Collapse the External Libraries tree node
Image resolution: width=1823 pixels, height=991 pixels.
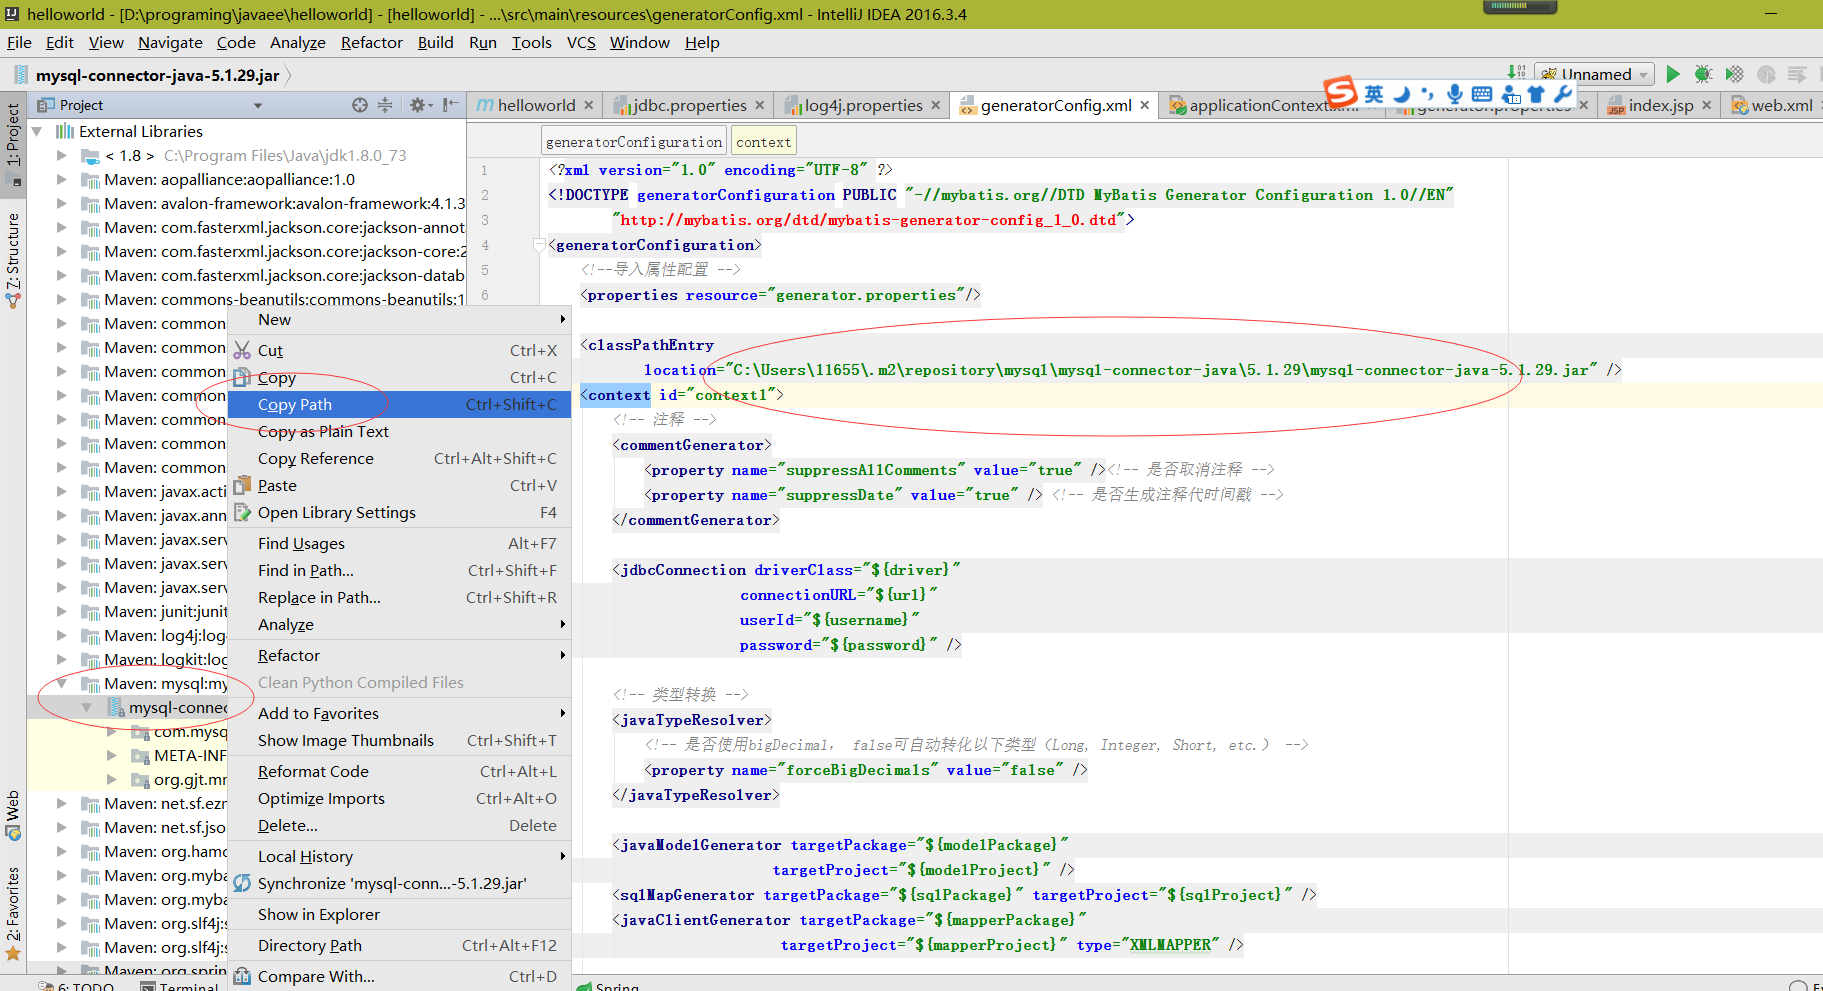point(37,131)
